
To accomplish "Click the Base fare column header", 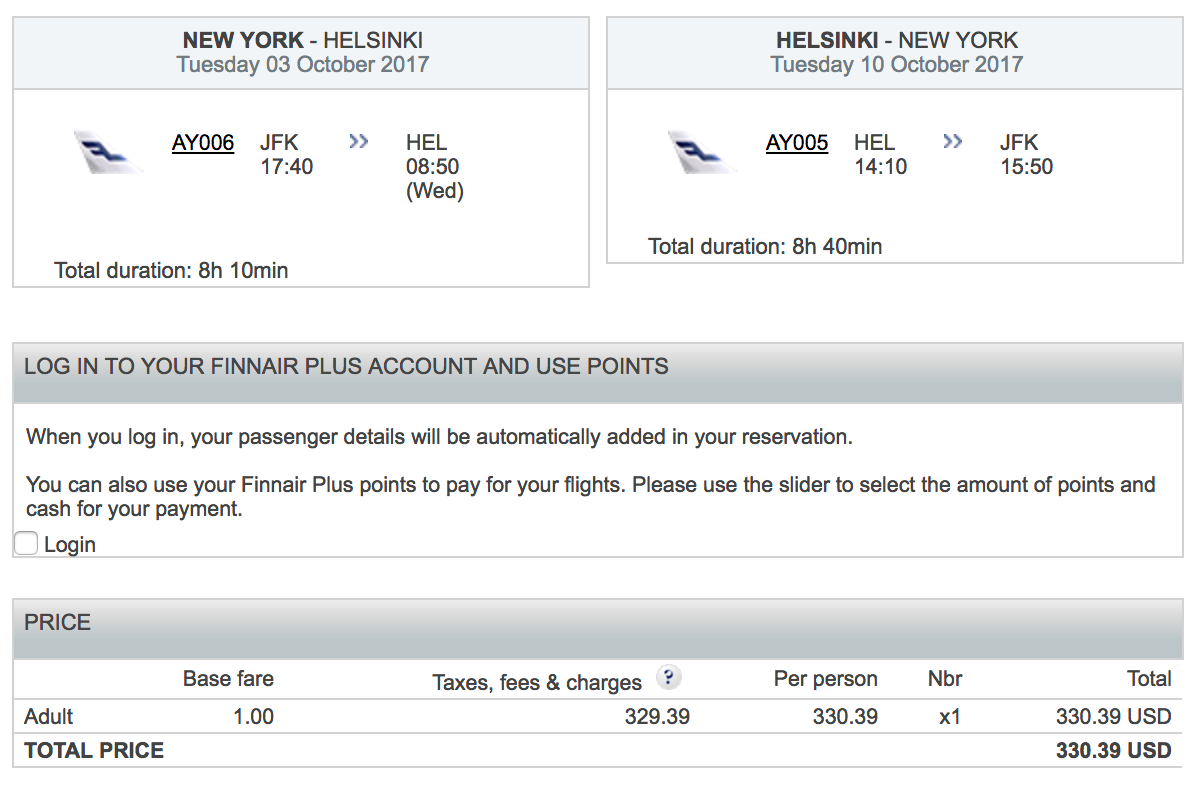I will [x=228, y=679].
